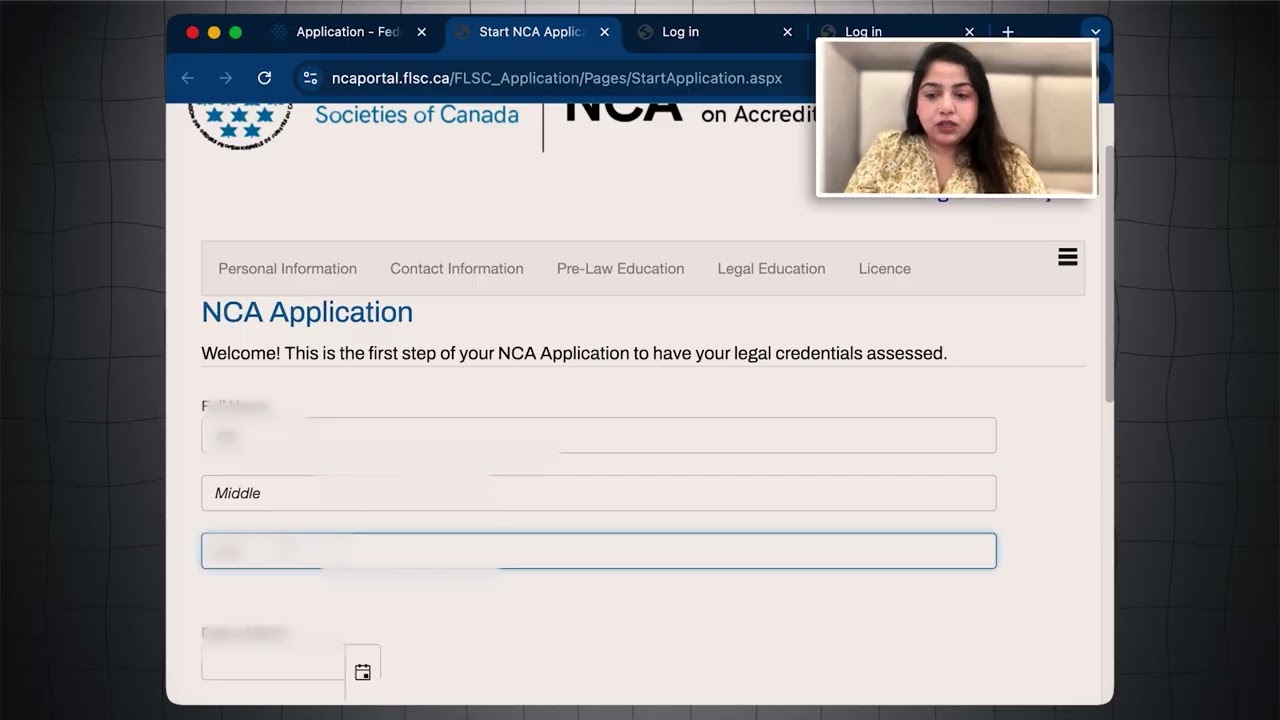Open the hamburger menu icon on the navigation bar
The height and width of the screenshot is (720, 1280).
(1068, 257)
